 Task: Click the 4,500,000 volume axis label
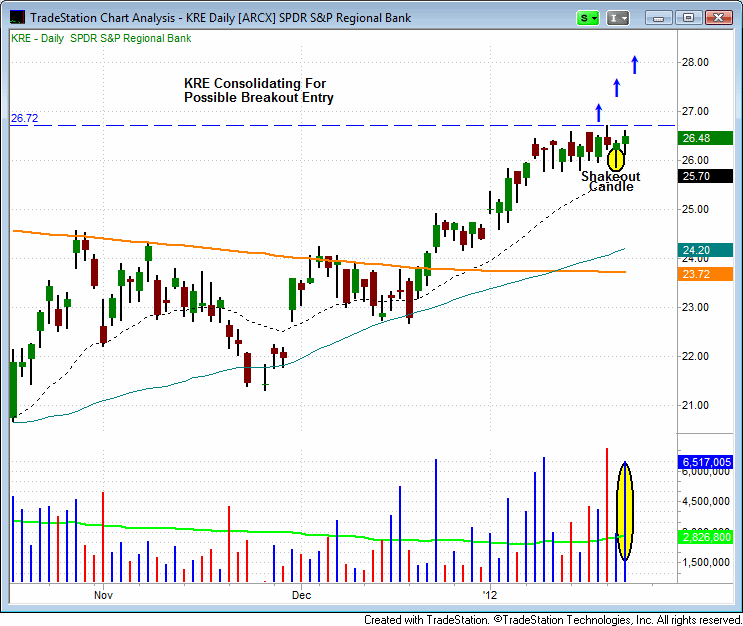coord(706,501)
